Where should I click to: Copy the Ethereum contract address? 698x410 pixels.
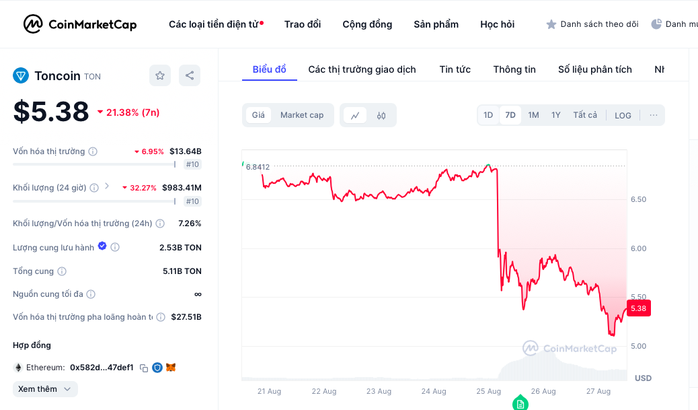(144, 368)
